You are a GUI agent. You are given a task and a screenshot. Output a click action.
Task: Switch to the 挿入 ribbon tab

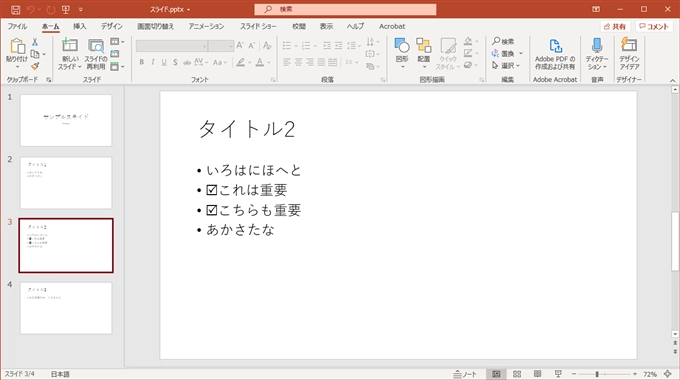pos(79,26)
